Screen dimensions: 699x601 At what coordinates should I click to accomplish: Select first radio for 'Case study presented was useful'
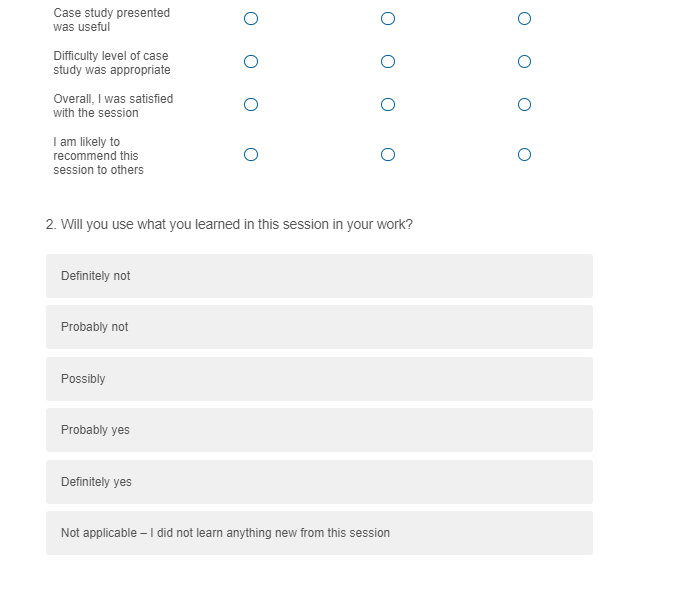coord(251,19)
